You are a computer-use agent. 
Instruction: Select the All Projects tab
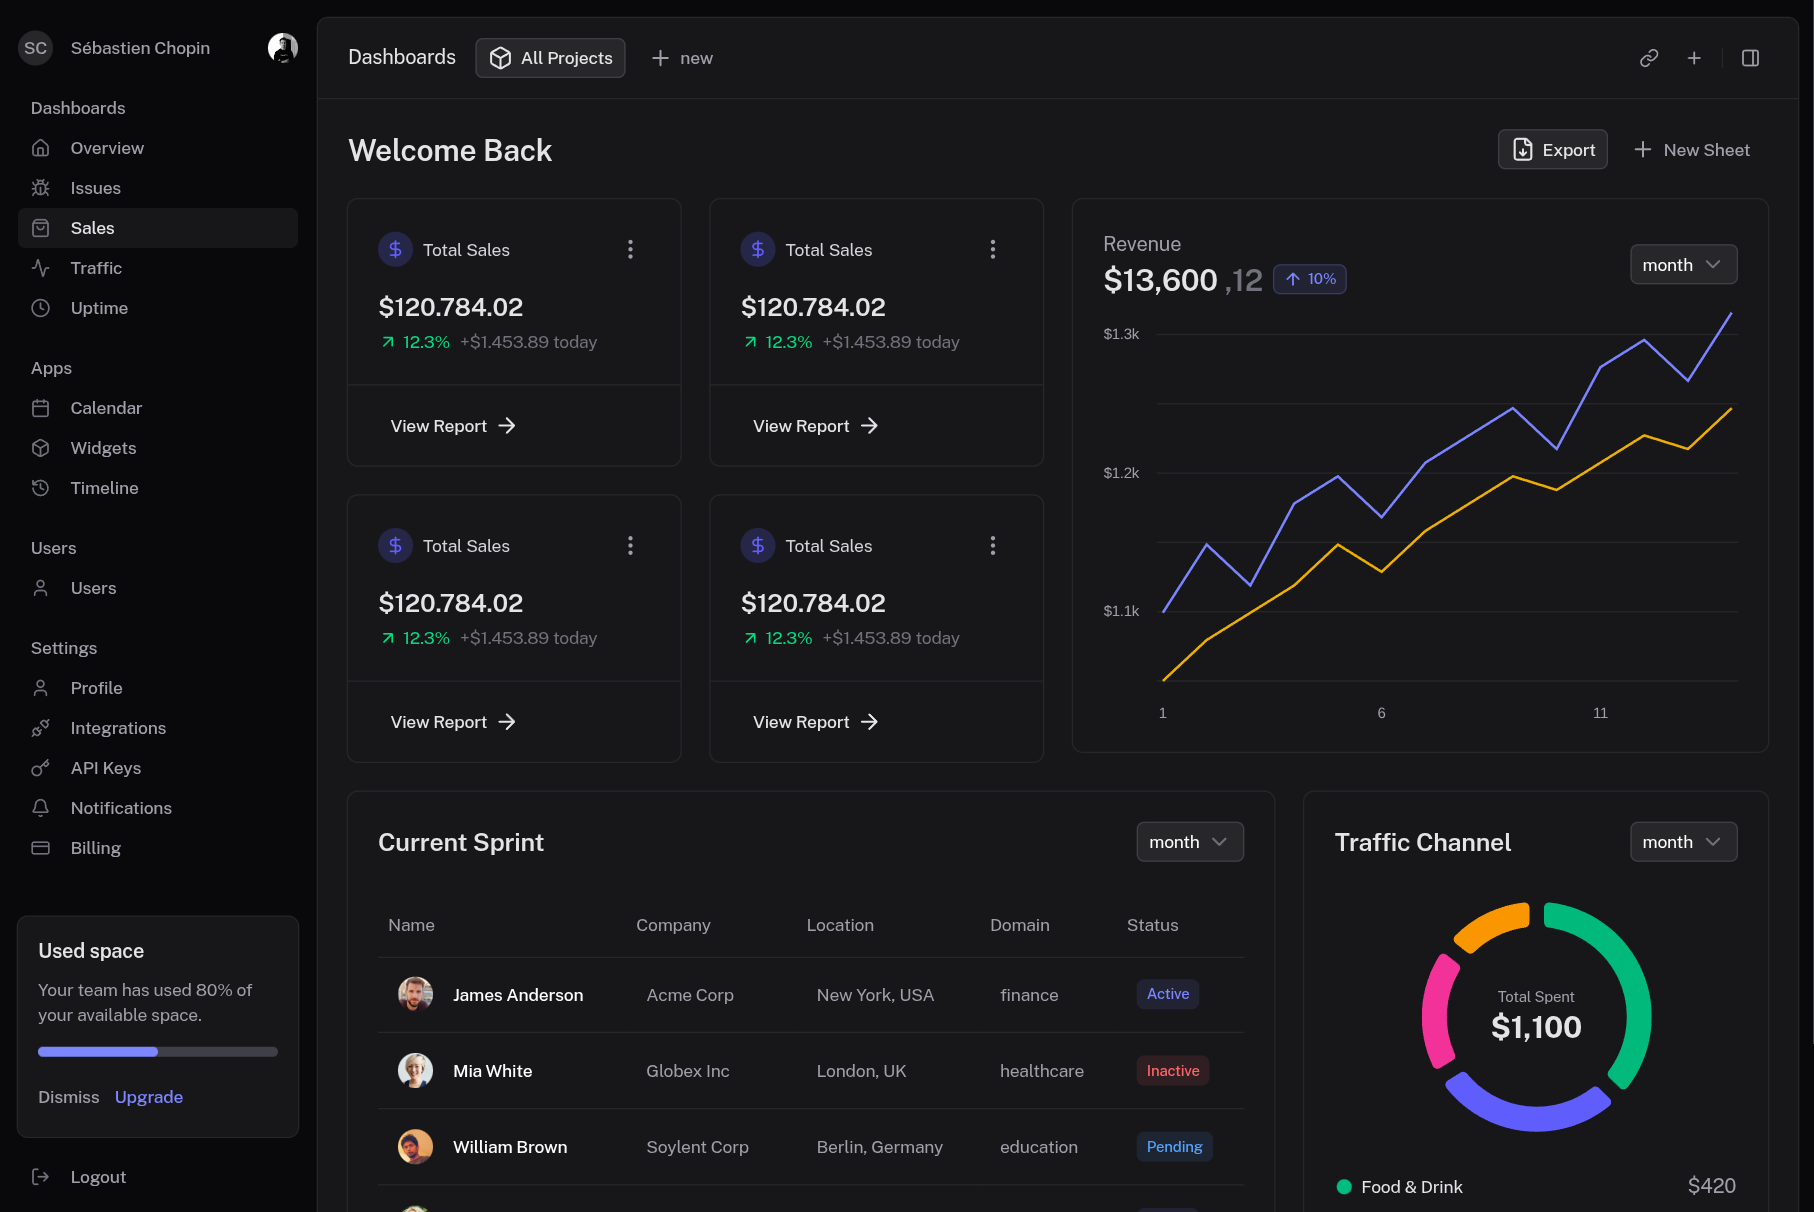pos(550,58)
